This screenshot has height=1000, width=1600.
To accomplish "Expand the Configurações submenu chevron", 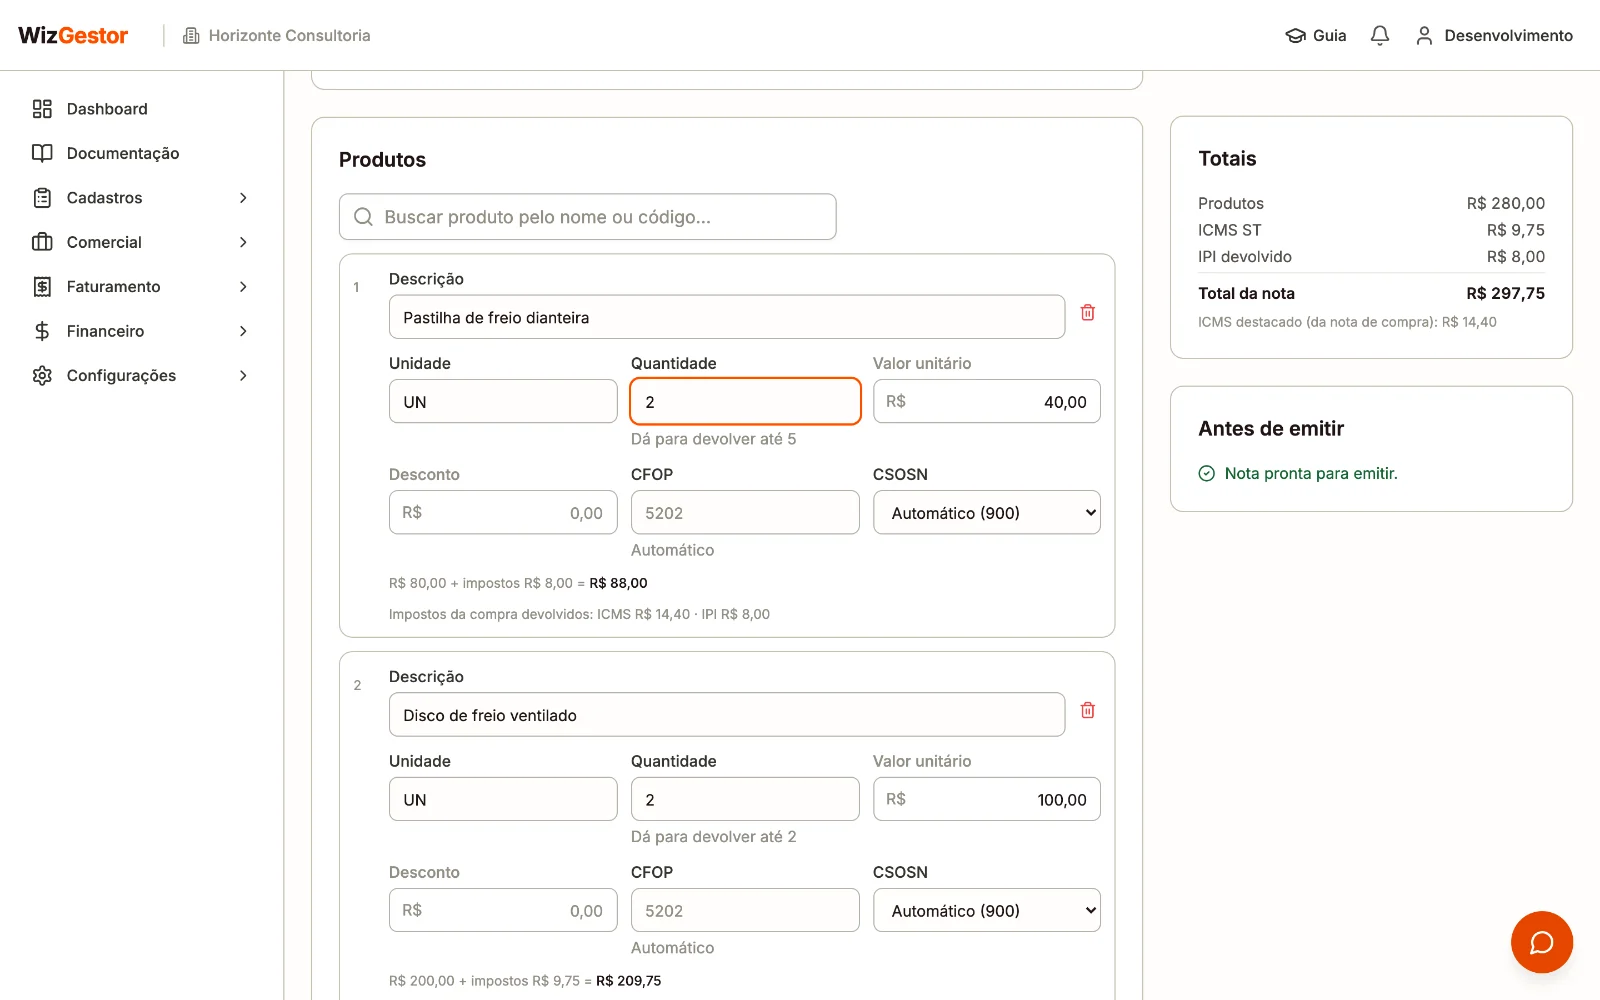I will 243,375.
